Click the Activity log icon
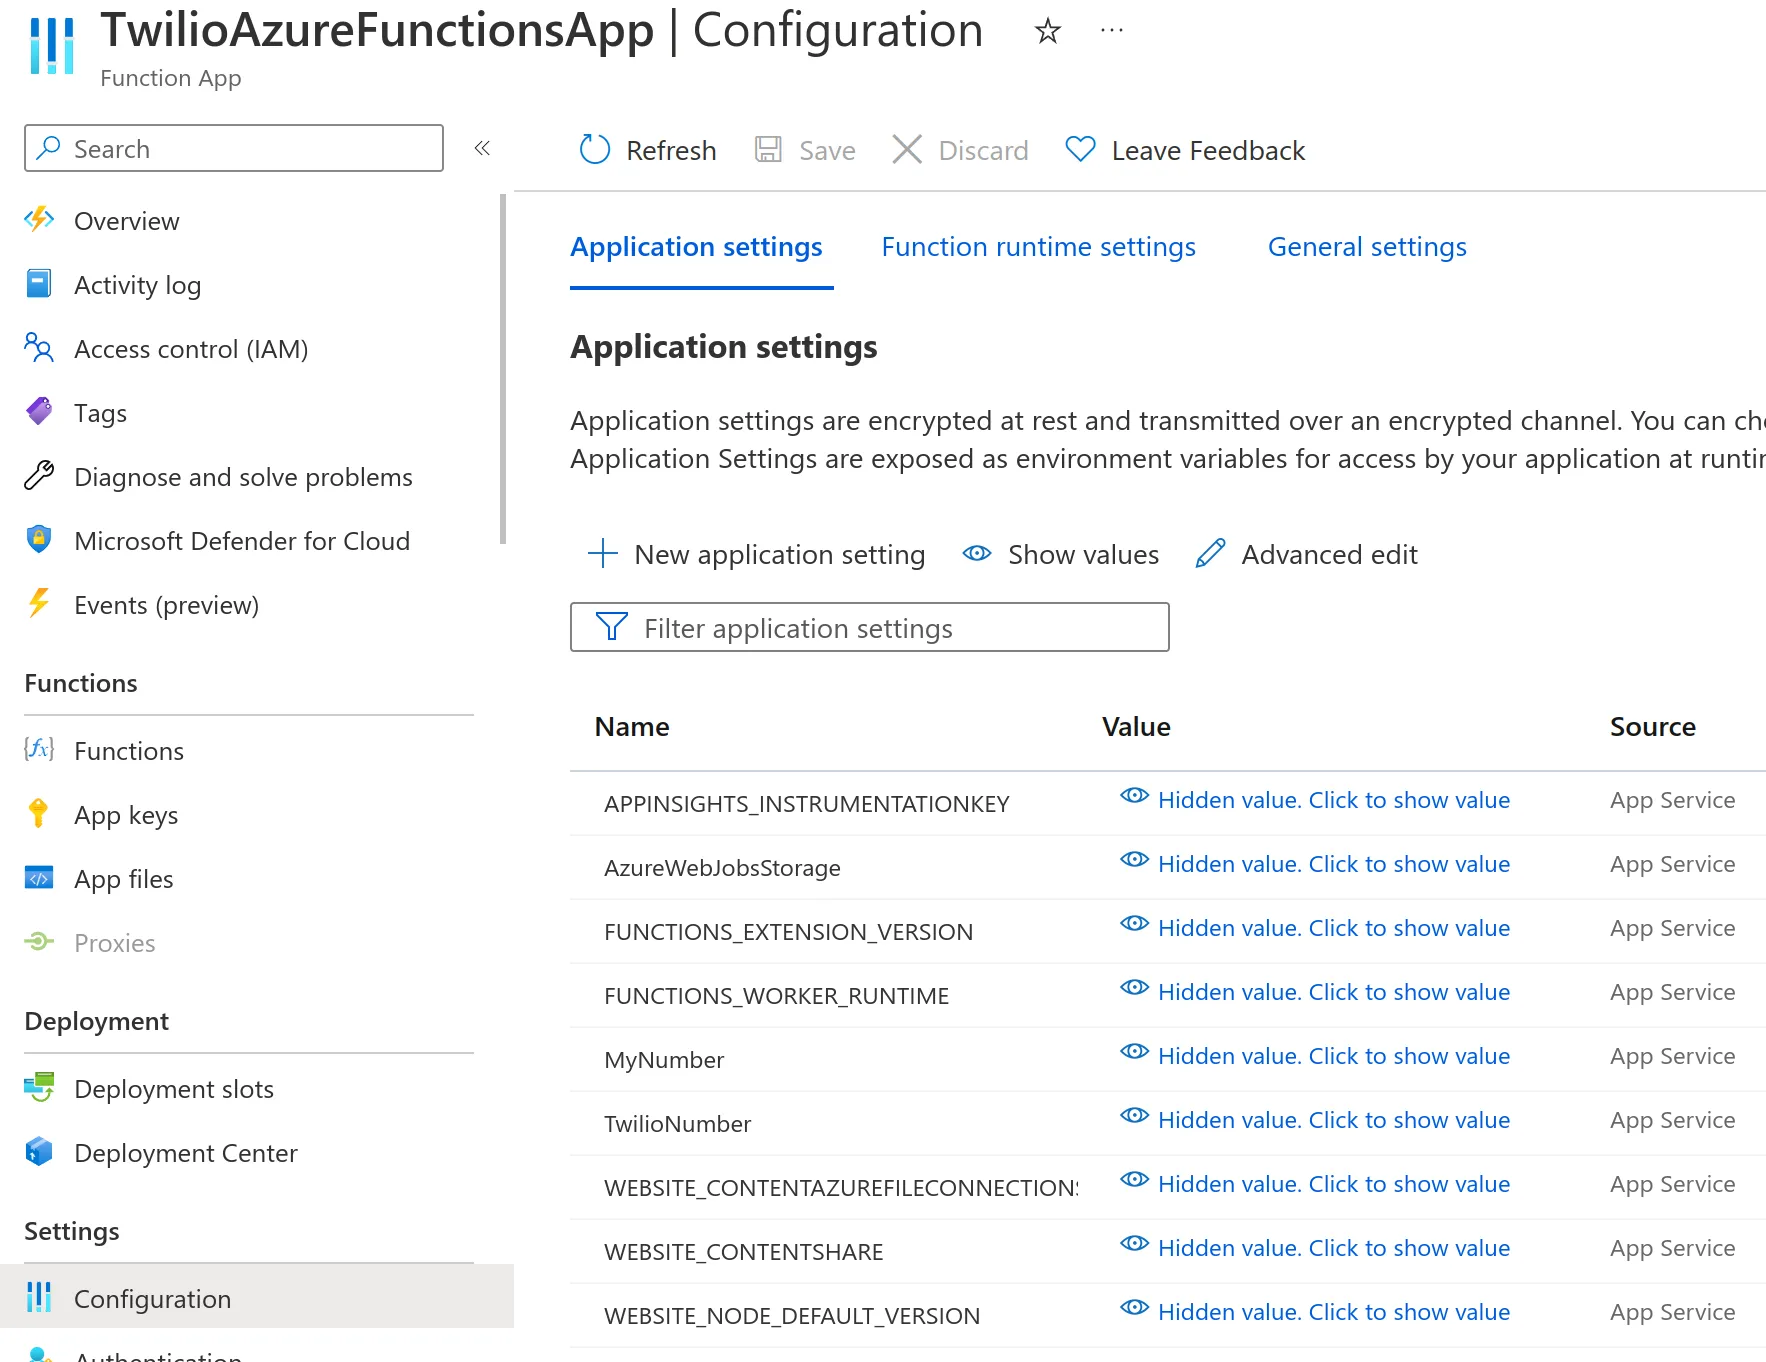Image resolution: width=1766 pixels, height=1362 pixels. click(39, 284)
